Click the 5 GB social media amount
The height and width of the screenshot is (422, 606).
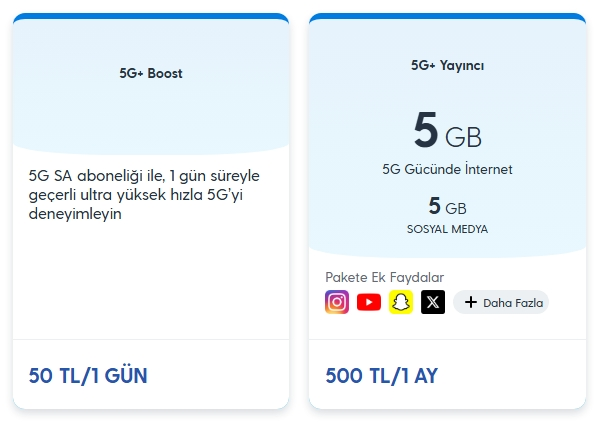447,206
